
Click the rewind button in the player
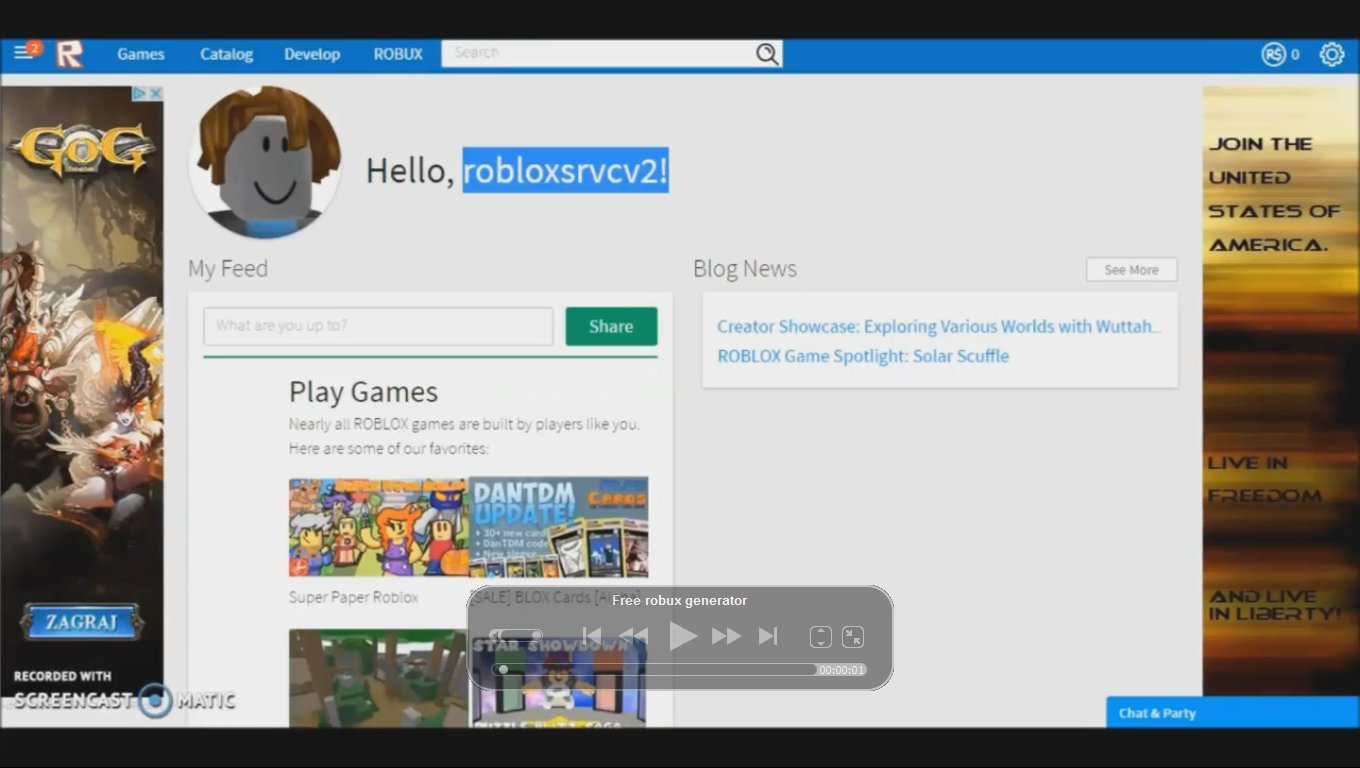click(635, 636)
